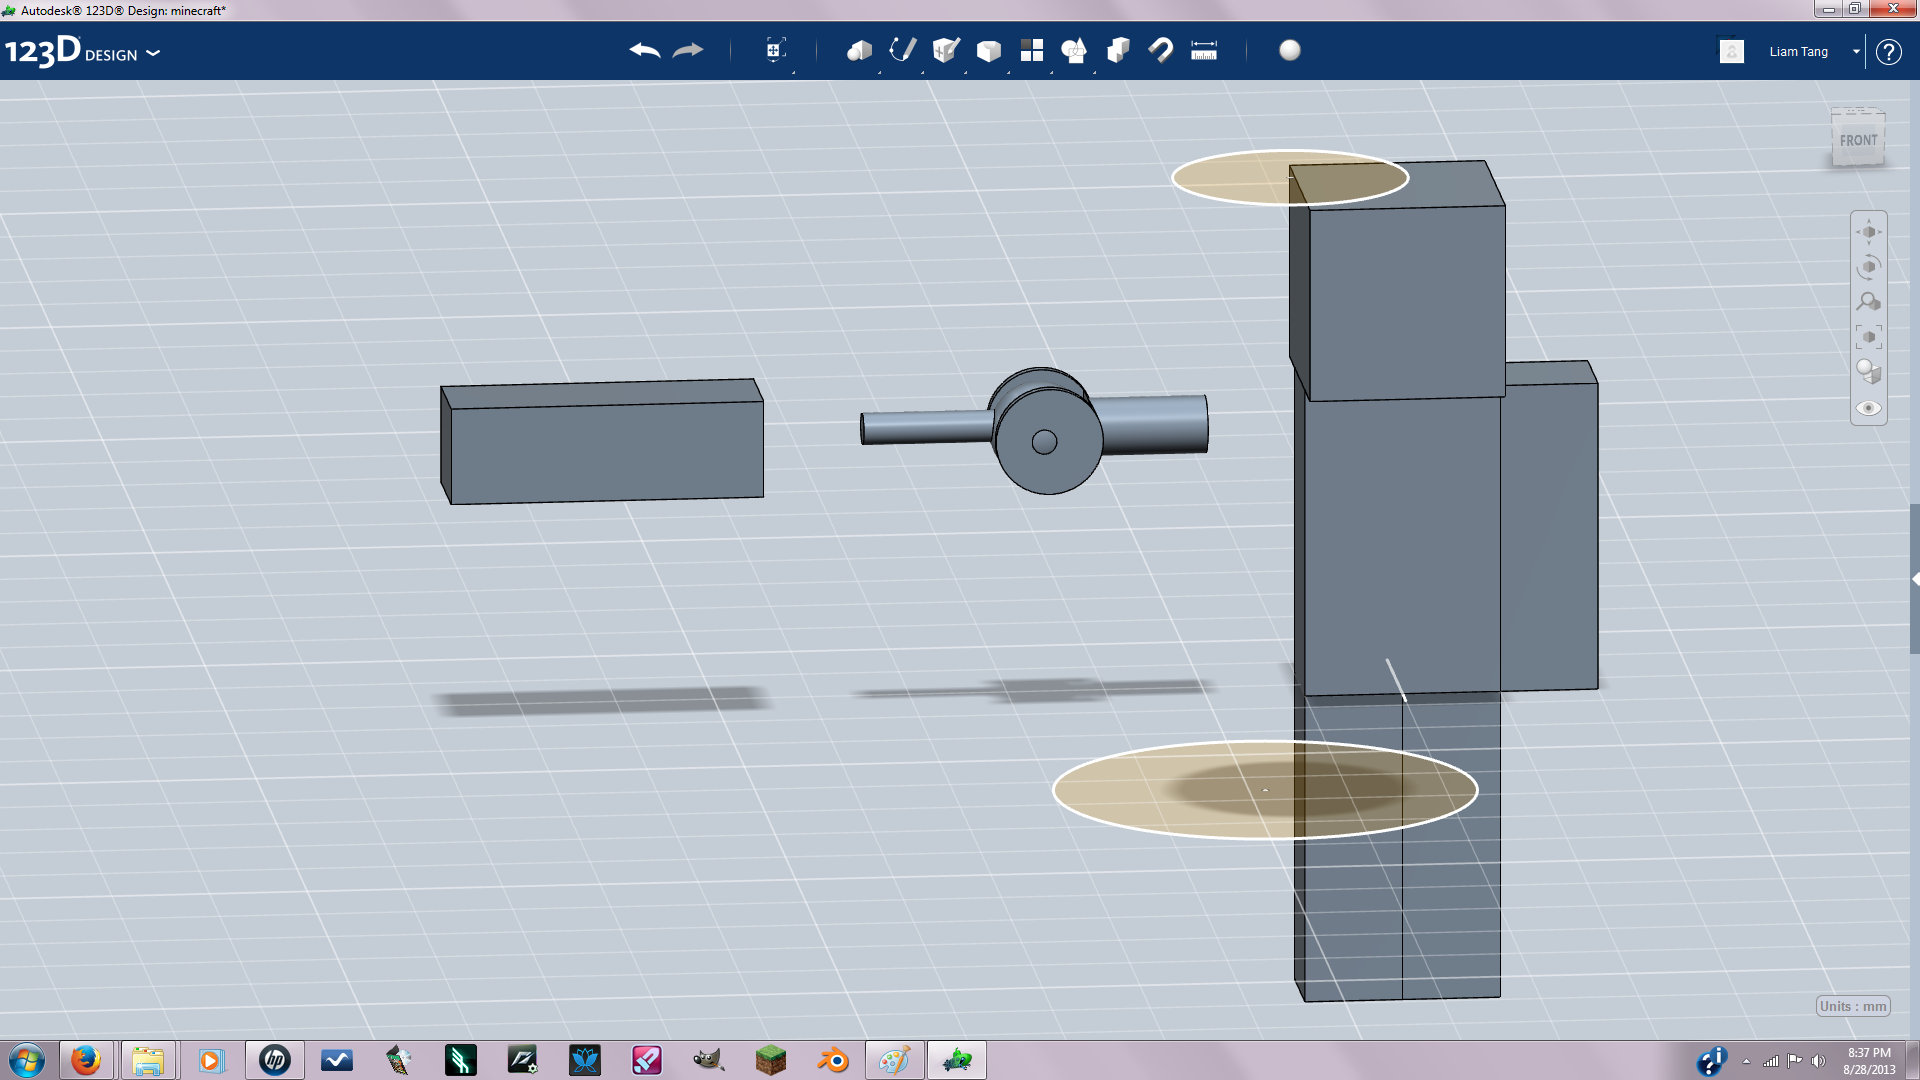The height and width of the screenshot is (1080, 1920).
Task: Expand the Pattern flyout arrow
Action: point(1052,72)
